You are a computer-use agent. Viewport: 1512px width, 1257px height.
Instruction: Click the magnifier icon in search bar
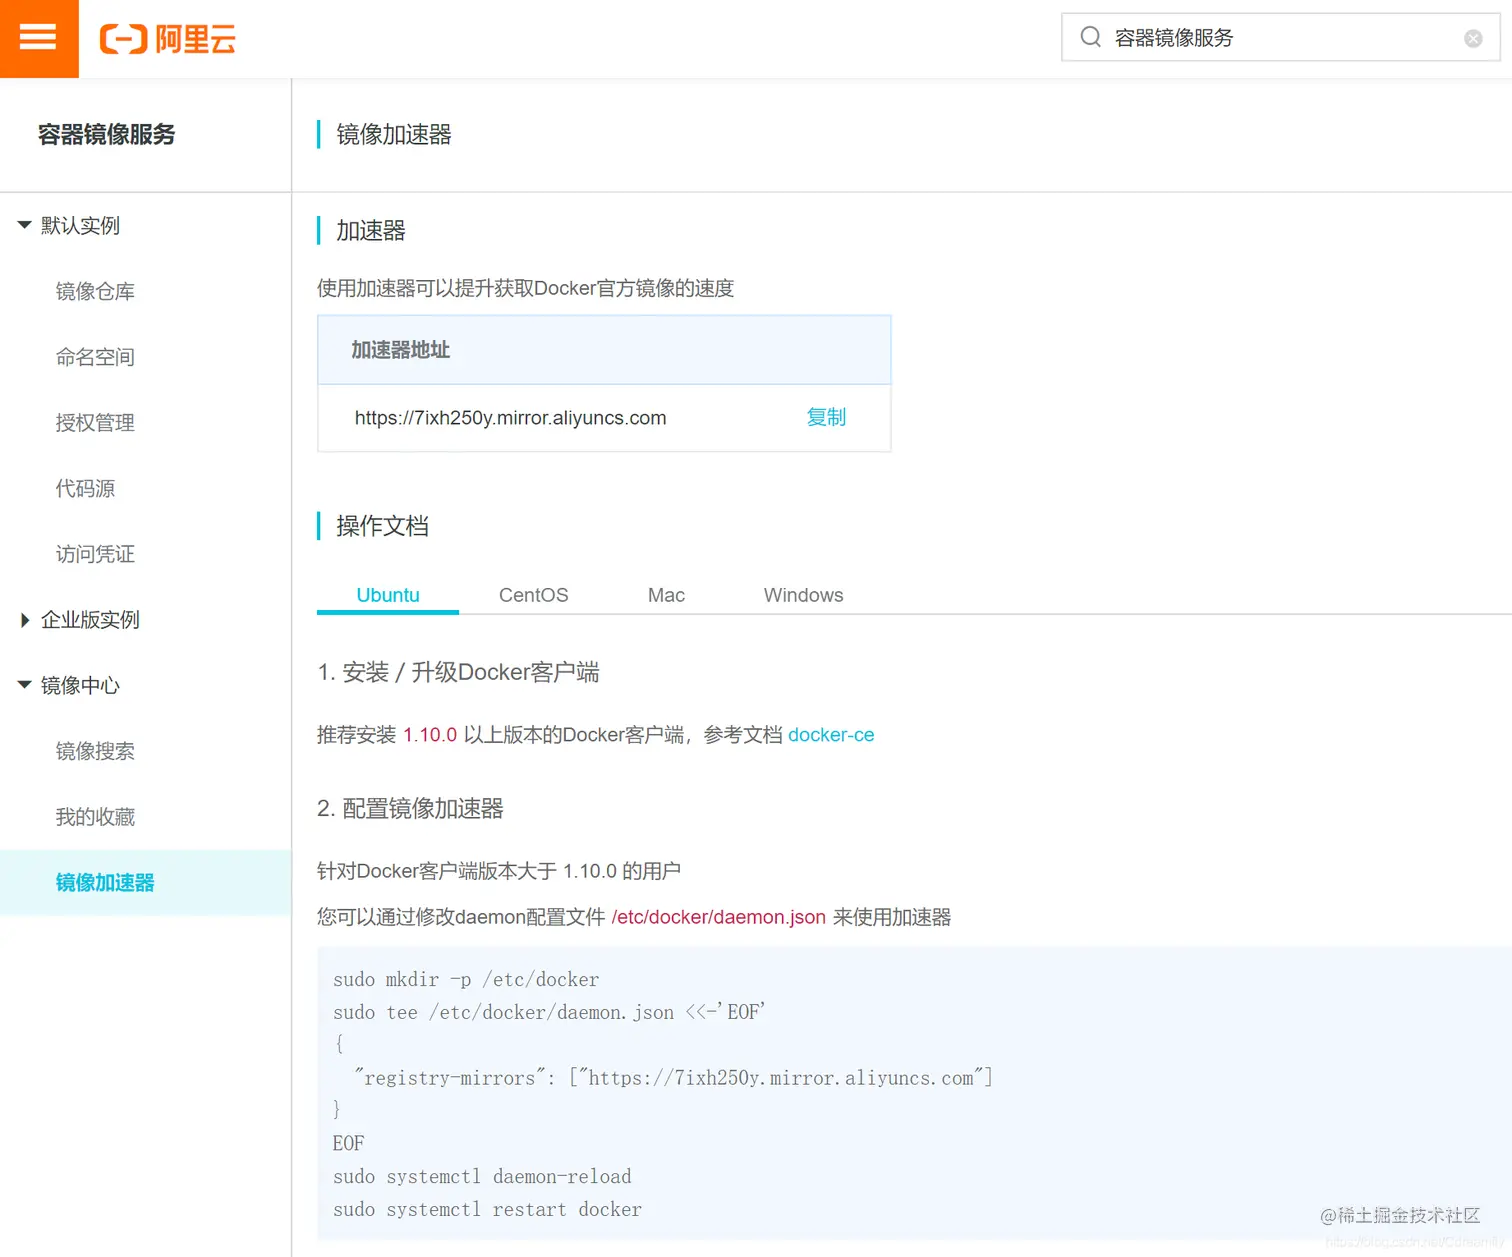pyautogui.click(x=1090, y=37)
